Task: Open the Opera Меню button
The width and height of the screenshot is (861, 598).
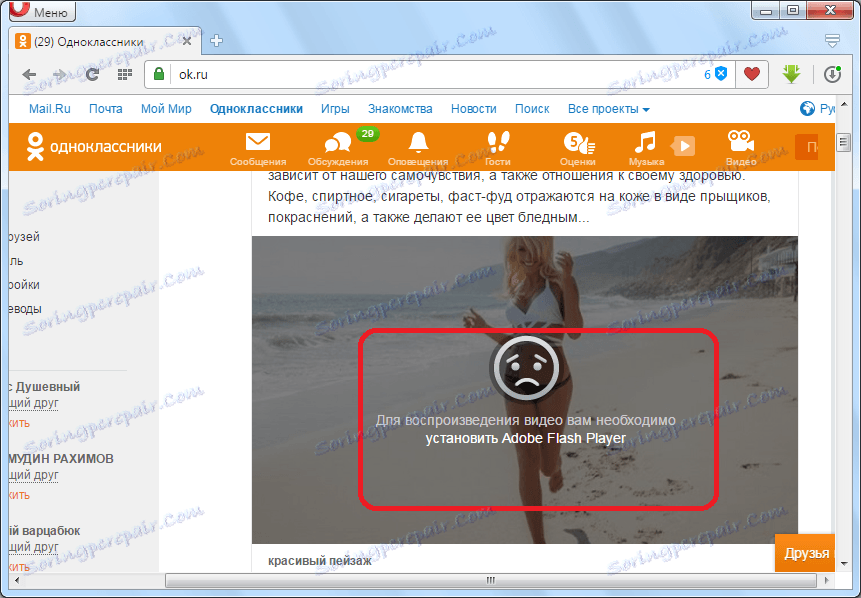Action: pyautogui.click(x=42, y=10)
